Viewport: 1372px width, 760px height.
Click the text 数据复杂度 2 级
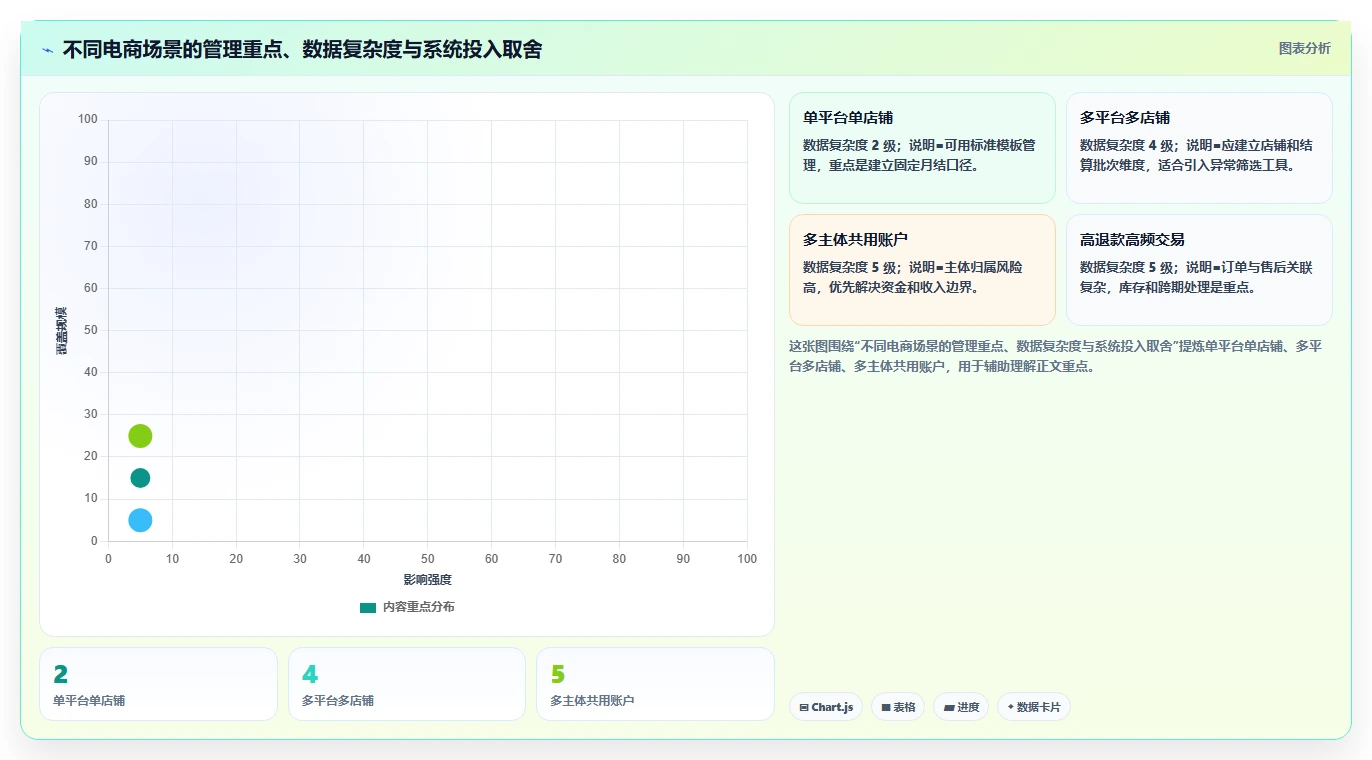850,145
